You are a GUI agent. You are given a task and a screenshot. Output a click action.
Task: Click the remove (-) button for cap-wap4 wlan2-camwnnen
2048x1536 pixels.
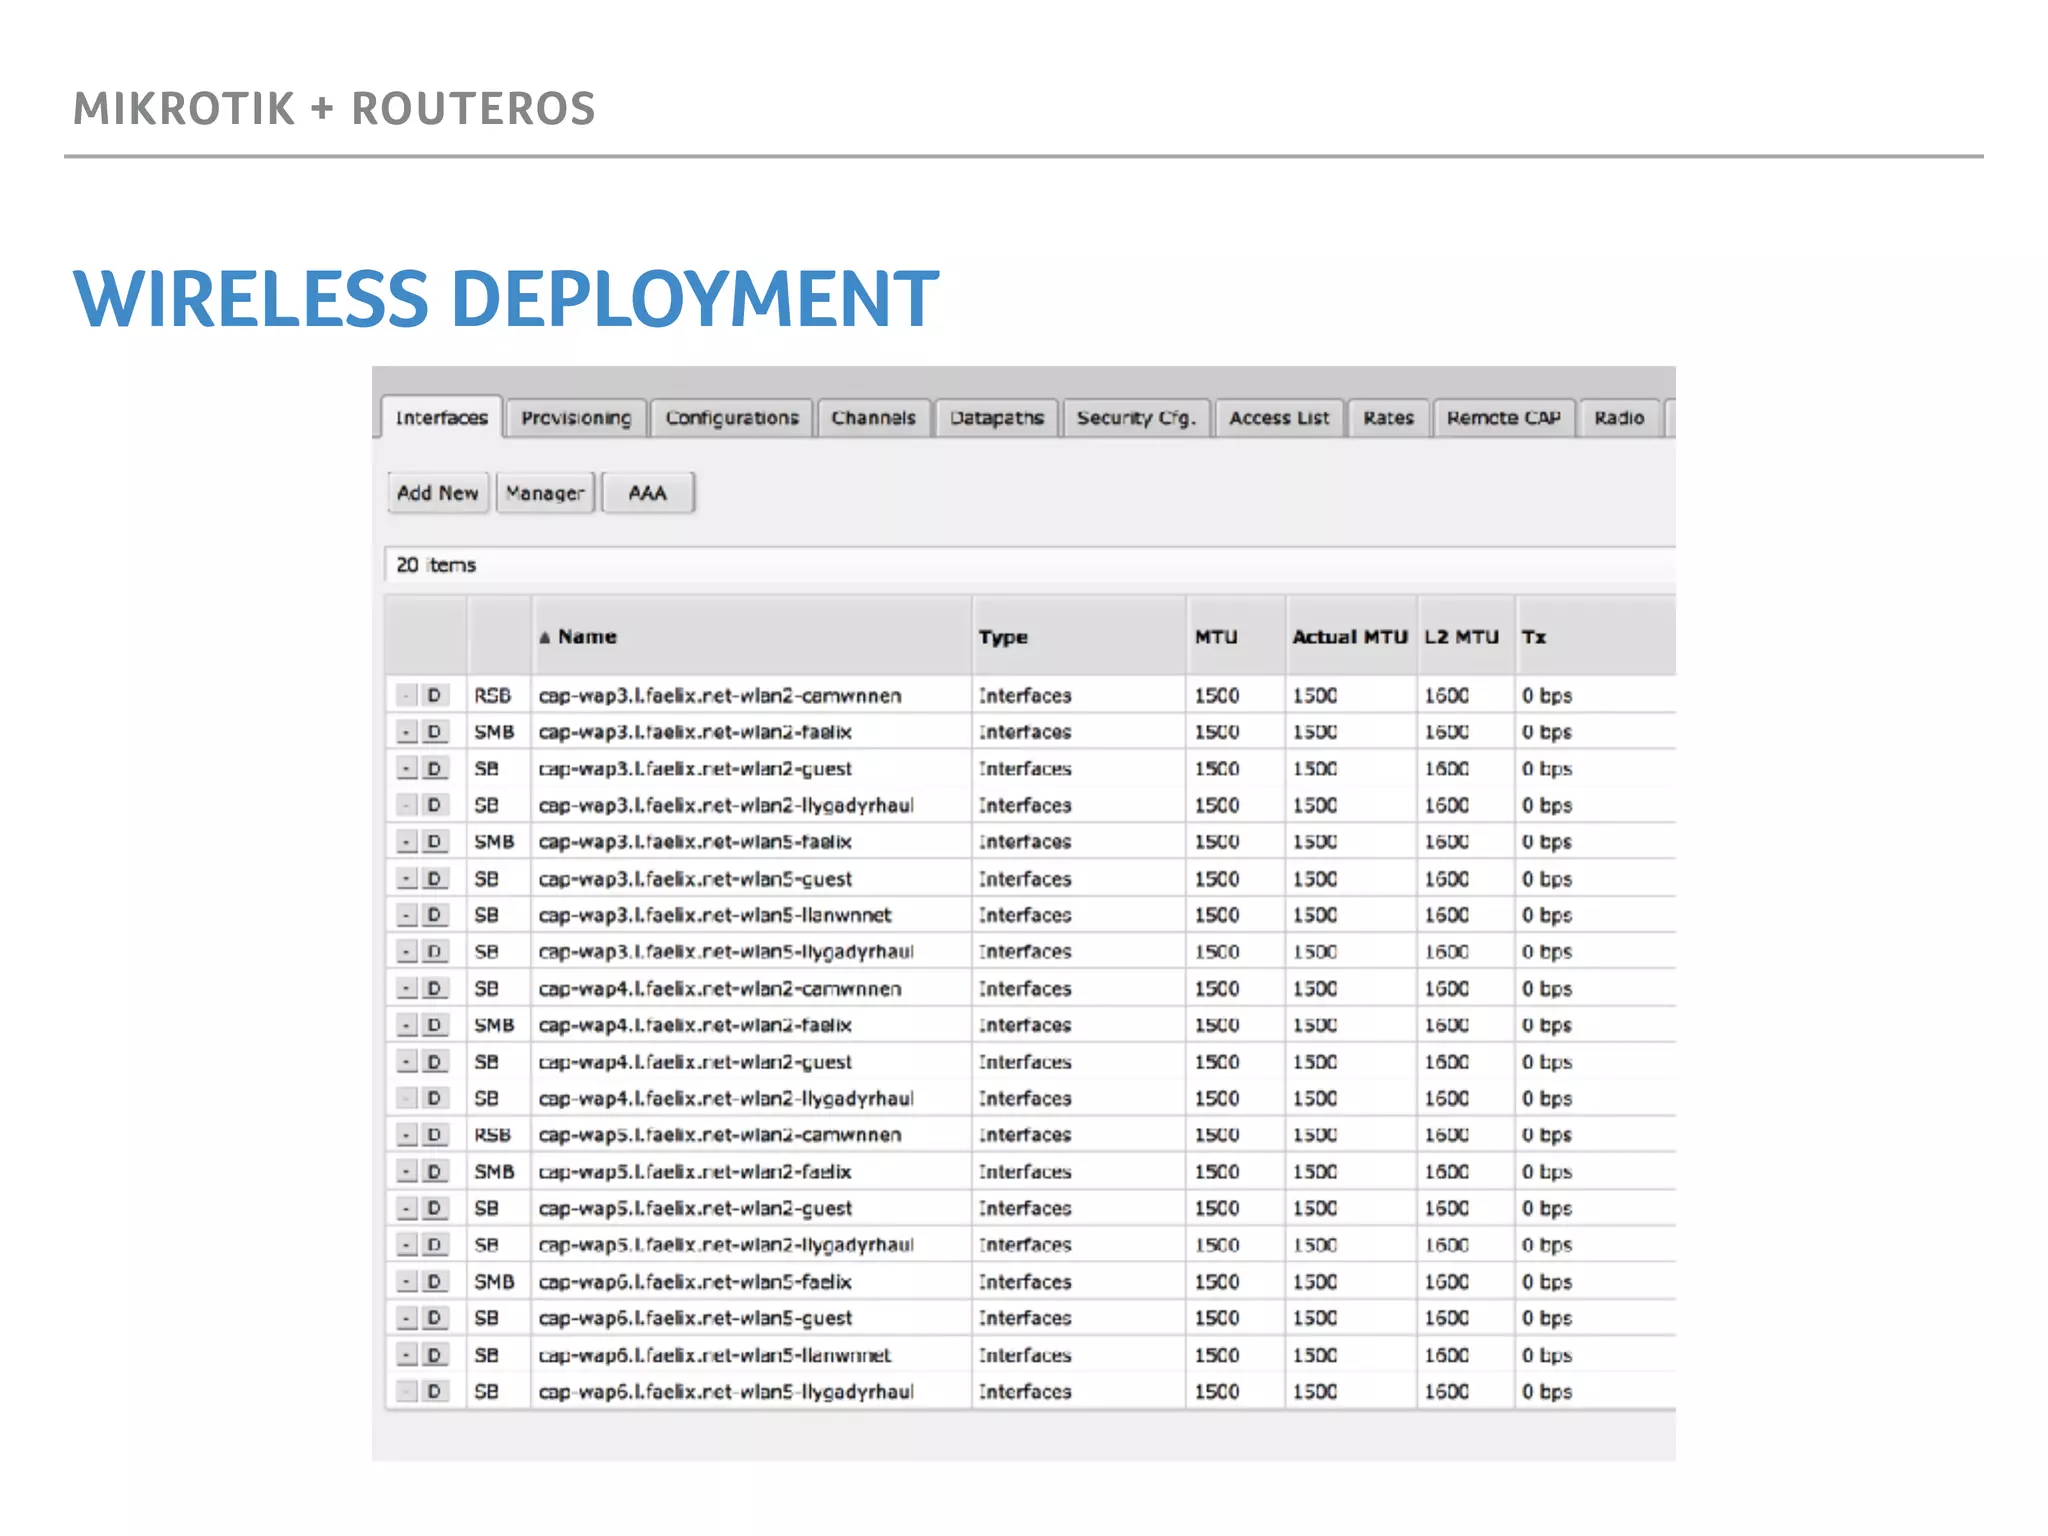pyautogui.click(x=406, y=989)
